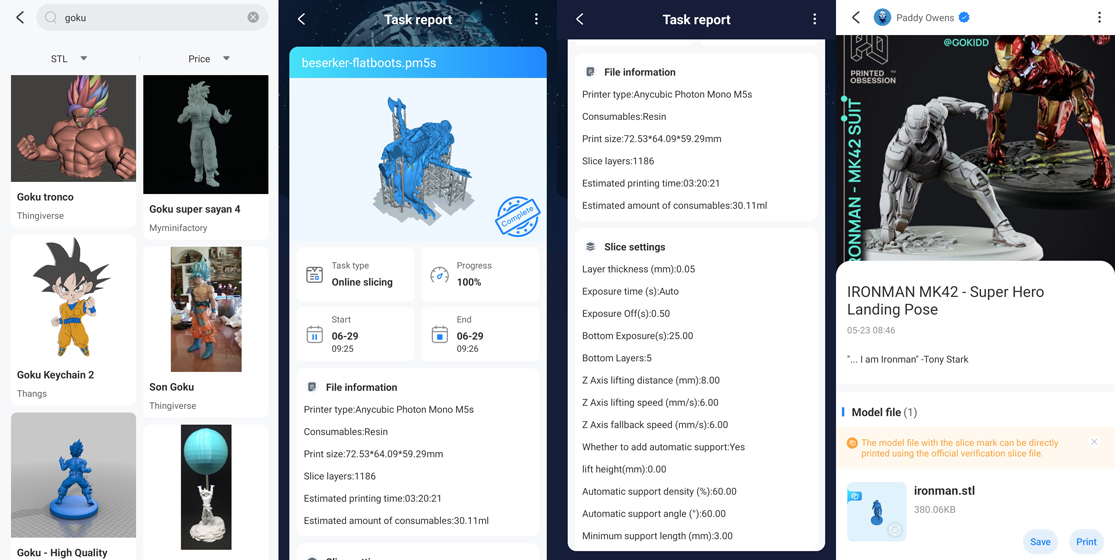Viewport: 1115px width, 560px height.
Task: Select 'Z Axis lifting distance (mm):8.00' row
Action: pos(651,380)
